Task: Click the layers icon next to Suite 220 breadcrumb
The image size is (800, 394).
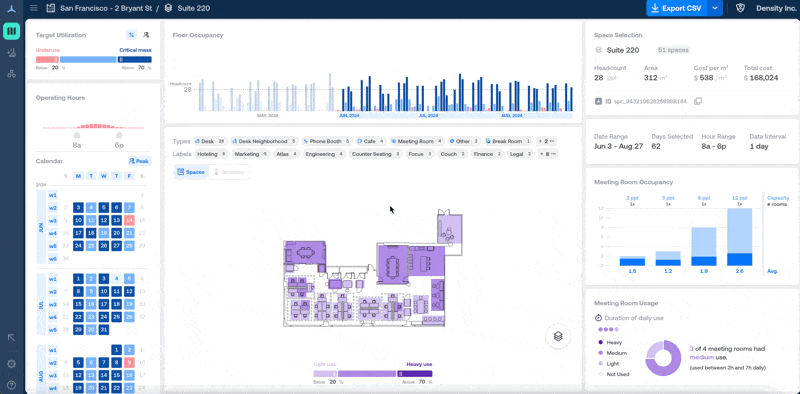Action: 168,8
